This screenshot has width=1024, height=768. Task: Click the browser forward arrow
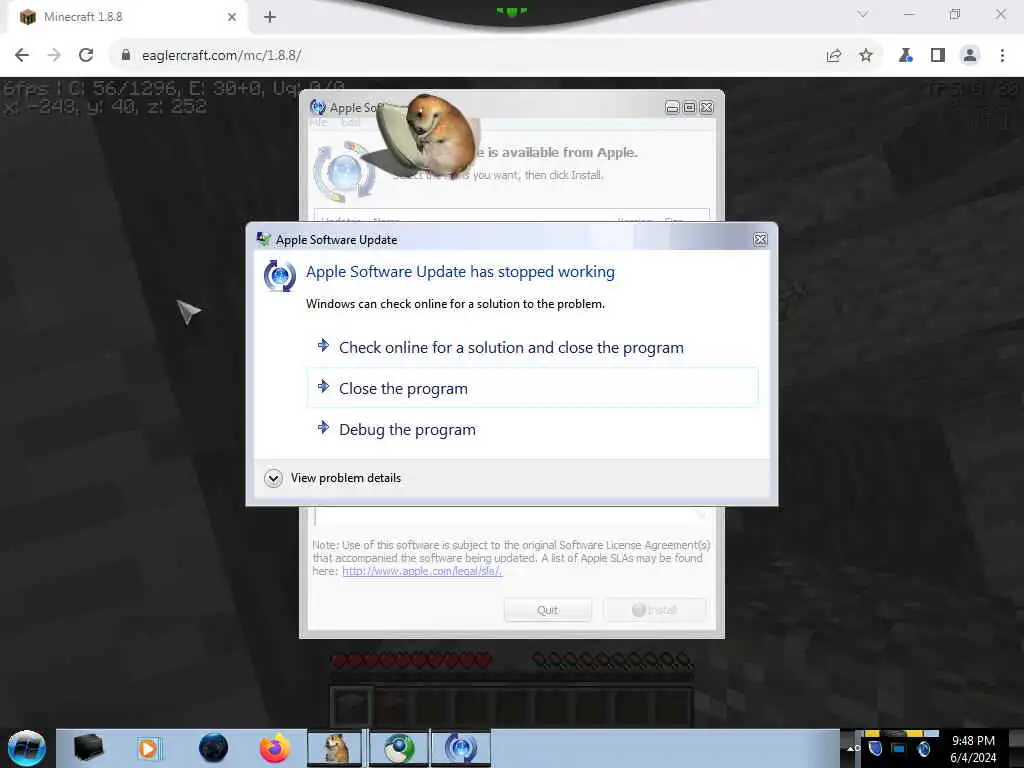54,56
